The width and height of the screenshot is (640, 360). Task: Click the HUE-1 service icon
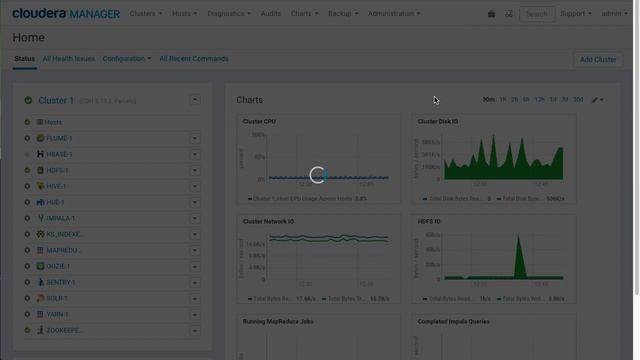click(40, 202)
